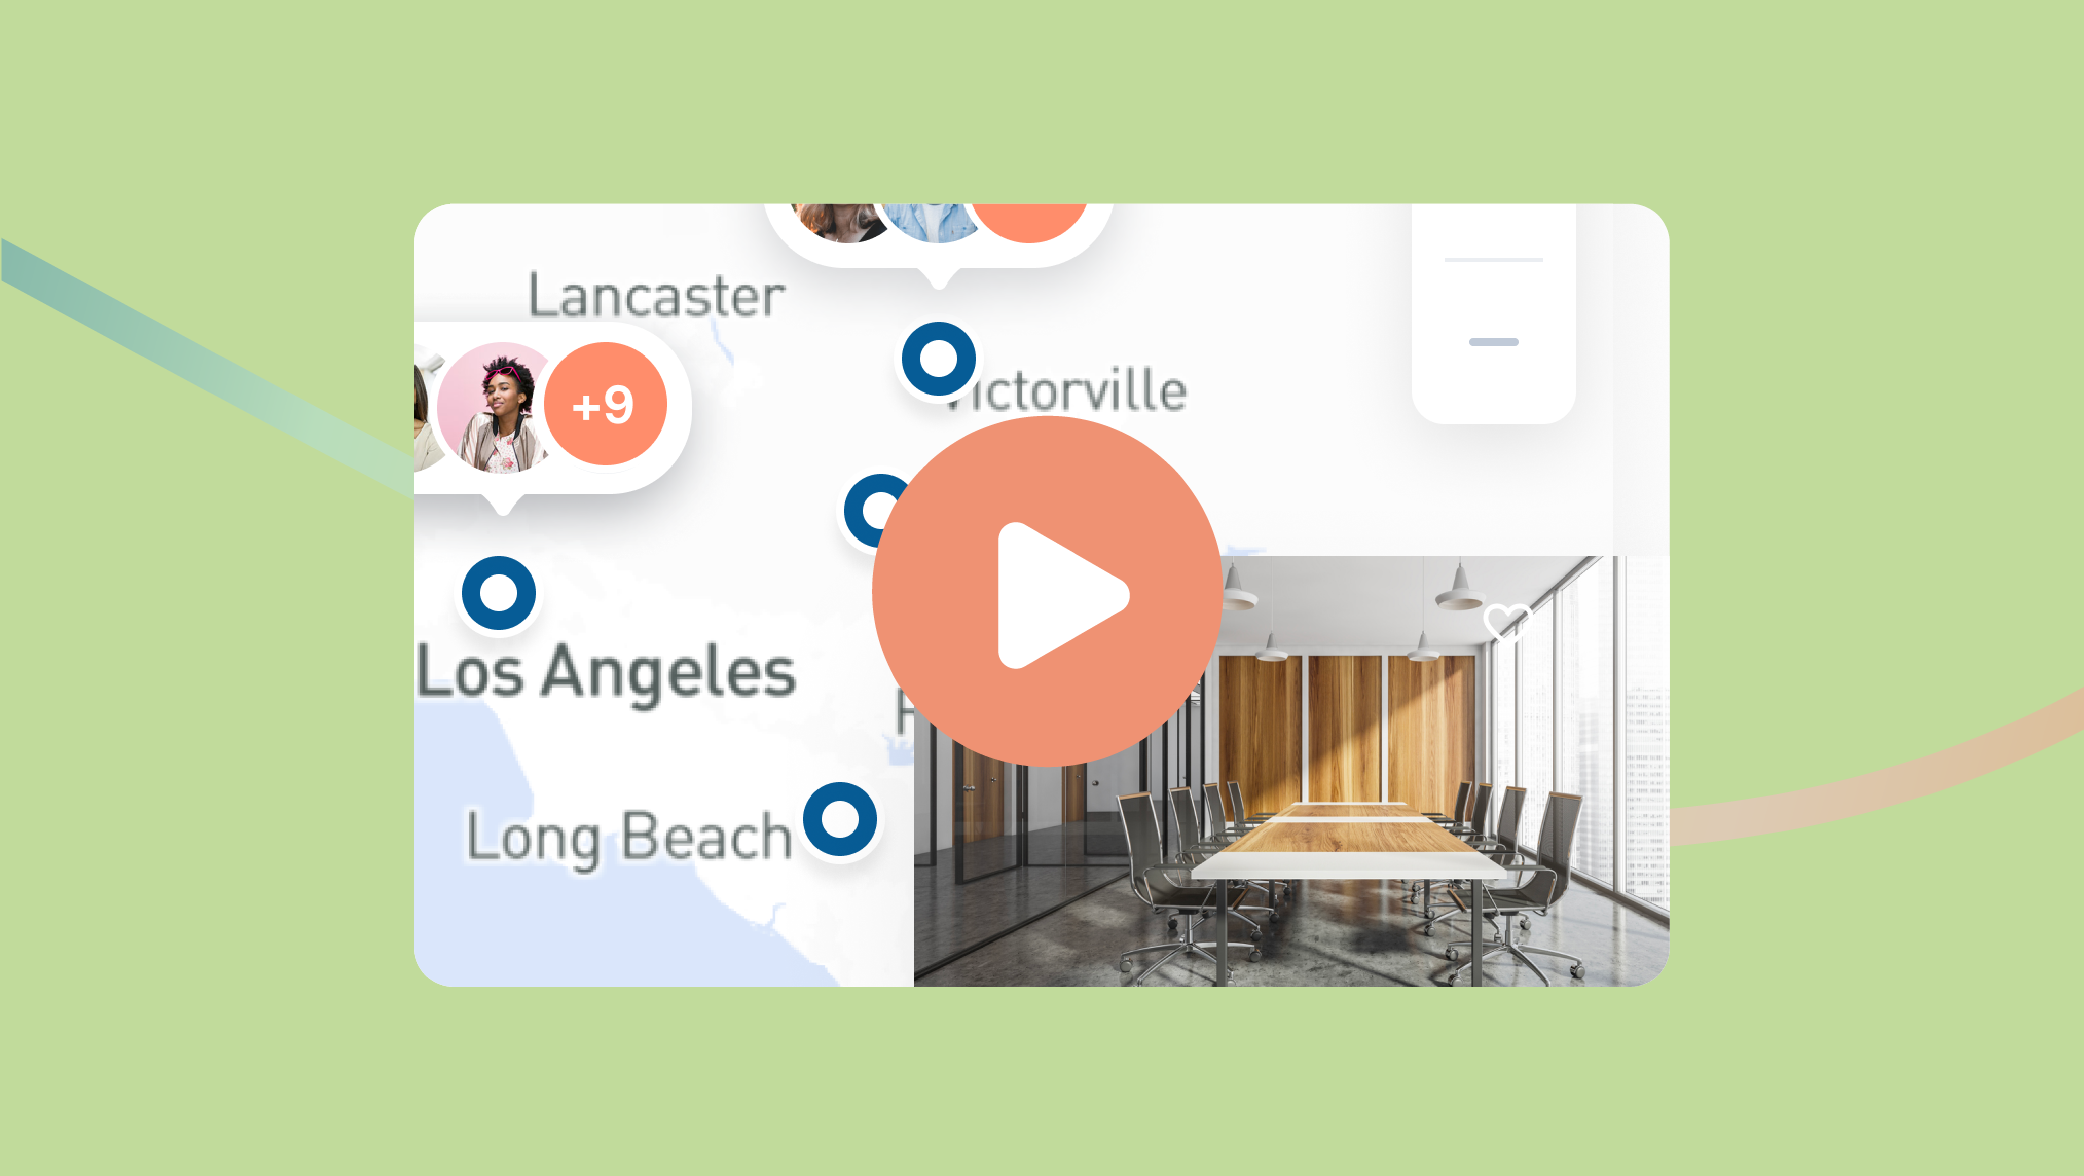Click the Long Beach map marker icon
This screenshot has width=2084, height=1176.
click(847, 817)
